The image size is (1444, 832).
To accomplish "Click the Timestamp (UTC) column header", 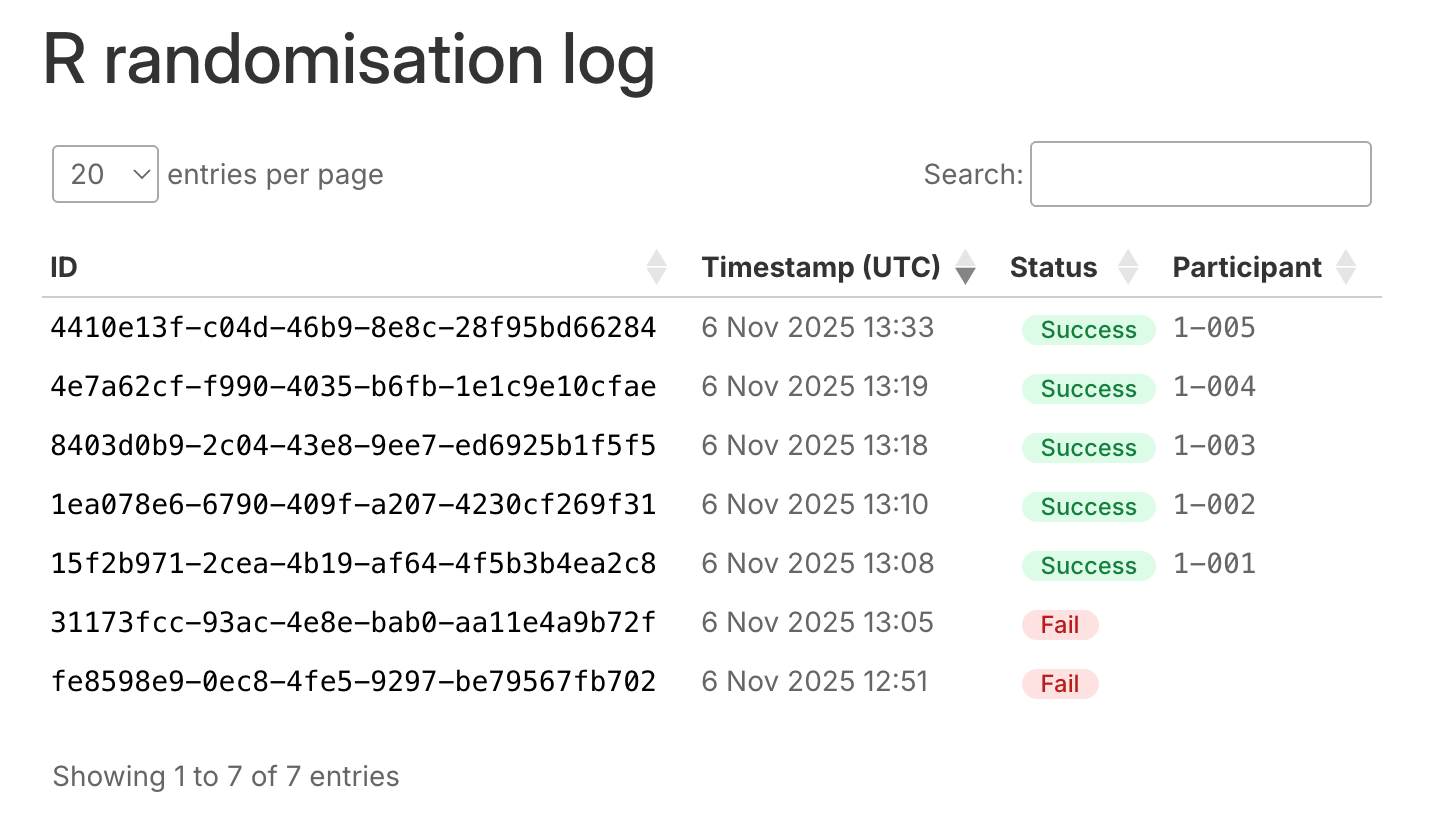I will click(x=821, y=267).
